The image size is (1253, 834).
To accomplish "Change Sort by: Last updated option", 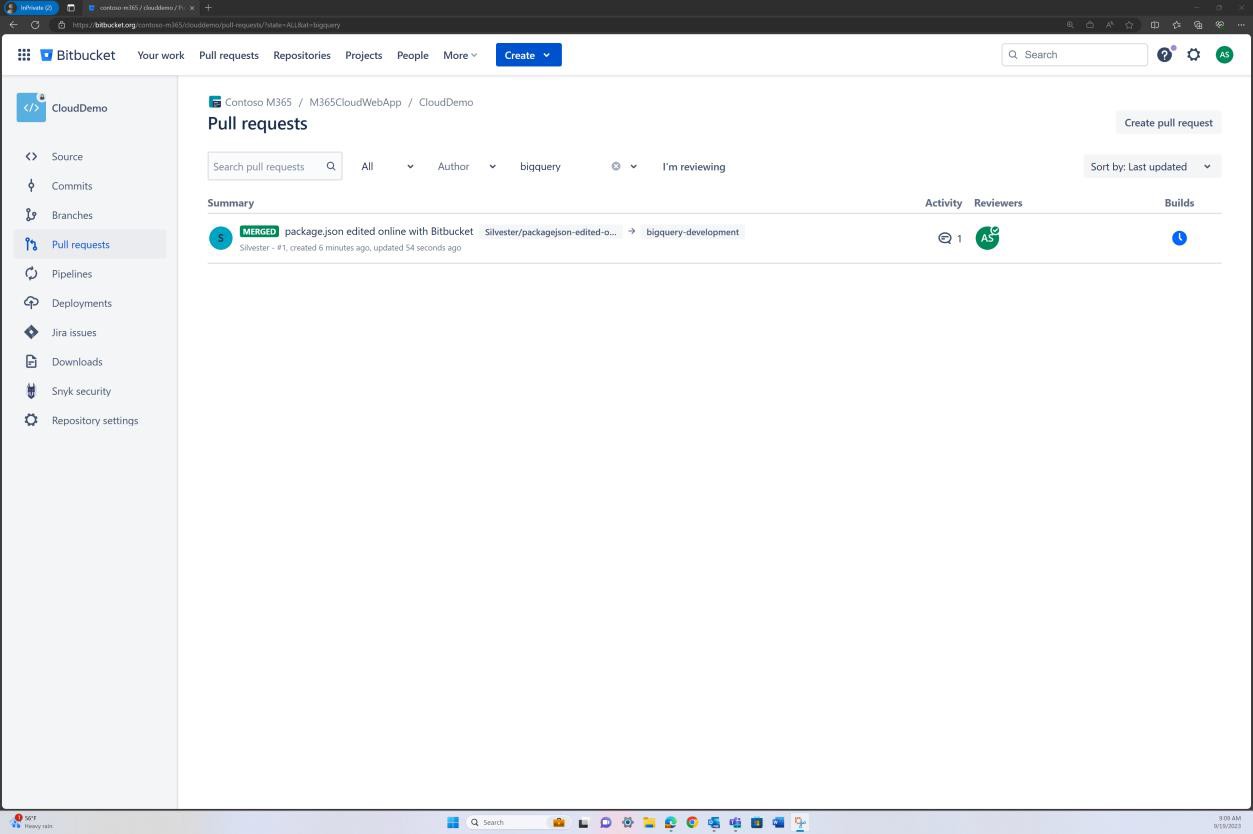I will click(x=1150, y=166).
